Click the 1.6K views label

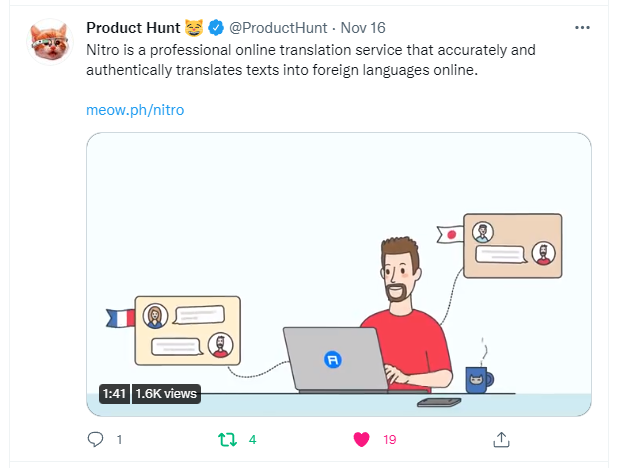(166, 394)
